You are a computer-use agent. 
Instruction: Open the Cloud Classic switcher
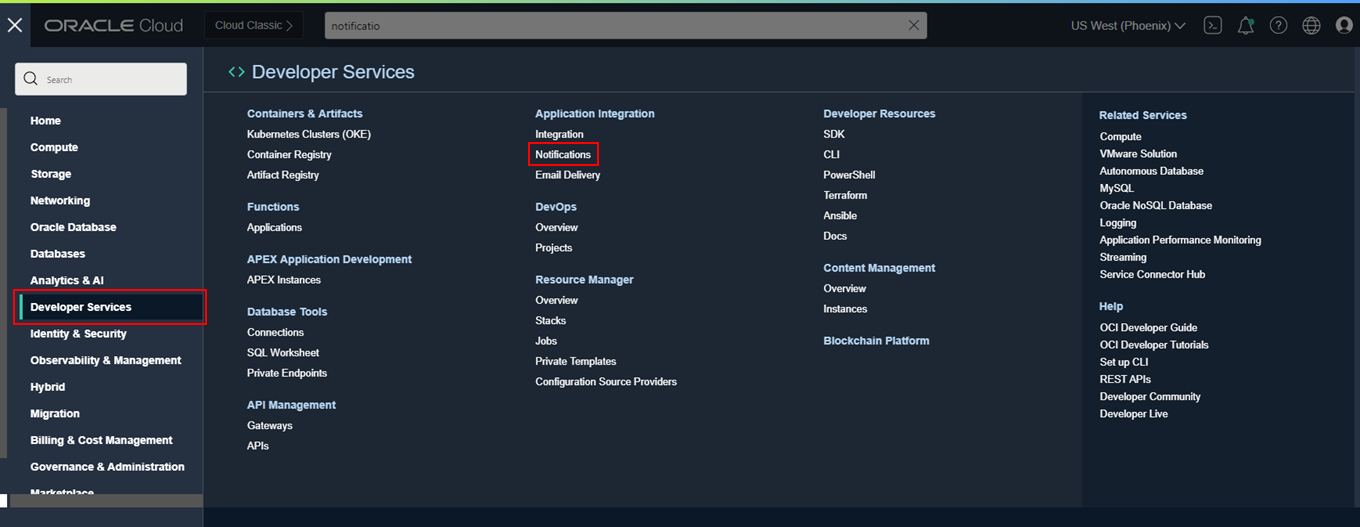(254, 25)
